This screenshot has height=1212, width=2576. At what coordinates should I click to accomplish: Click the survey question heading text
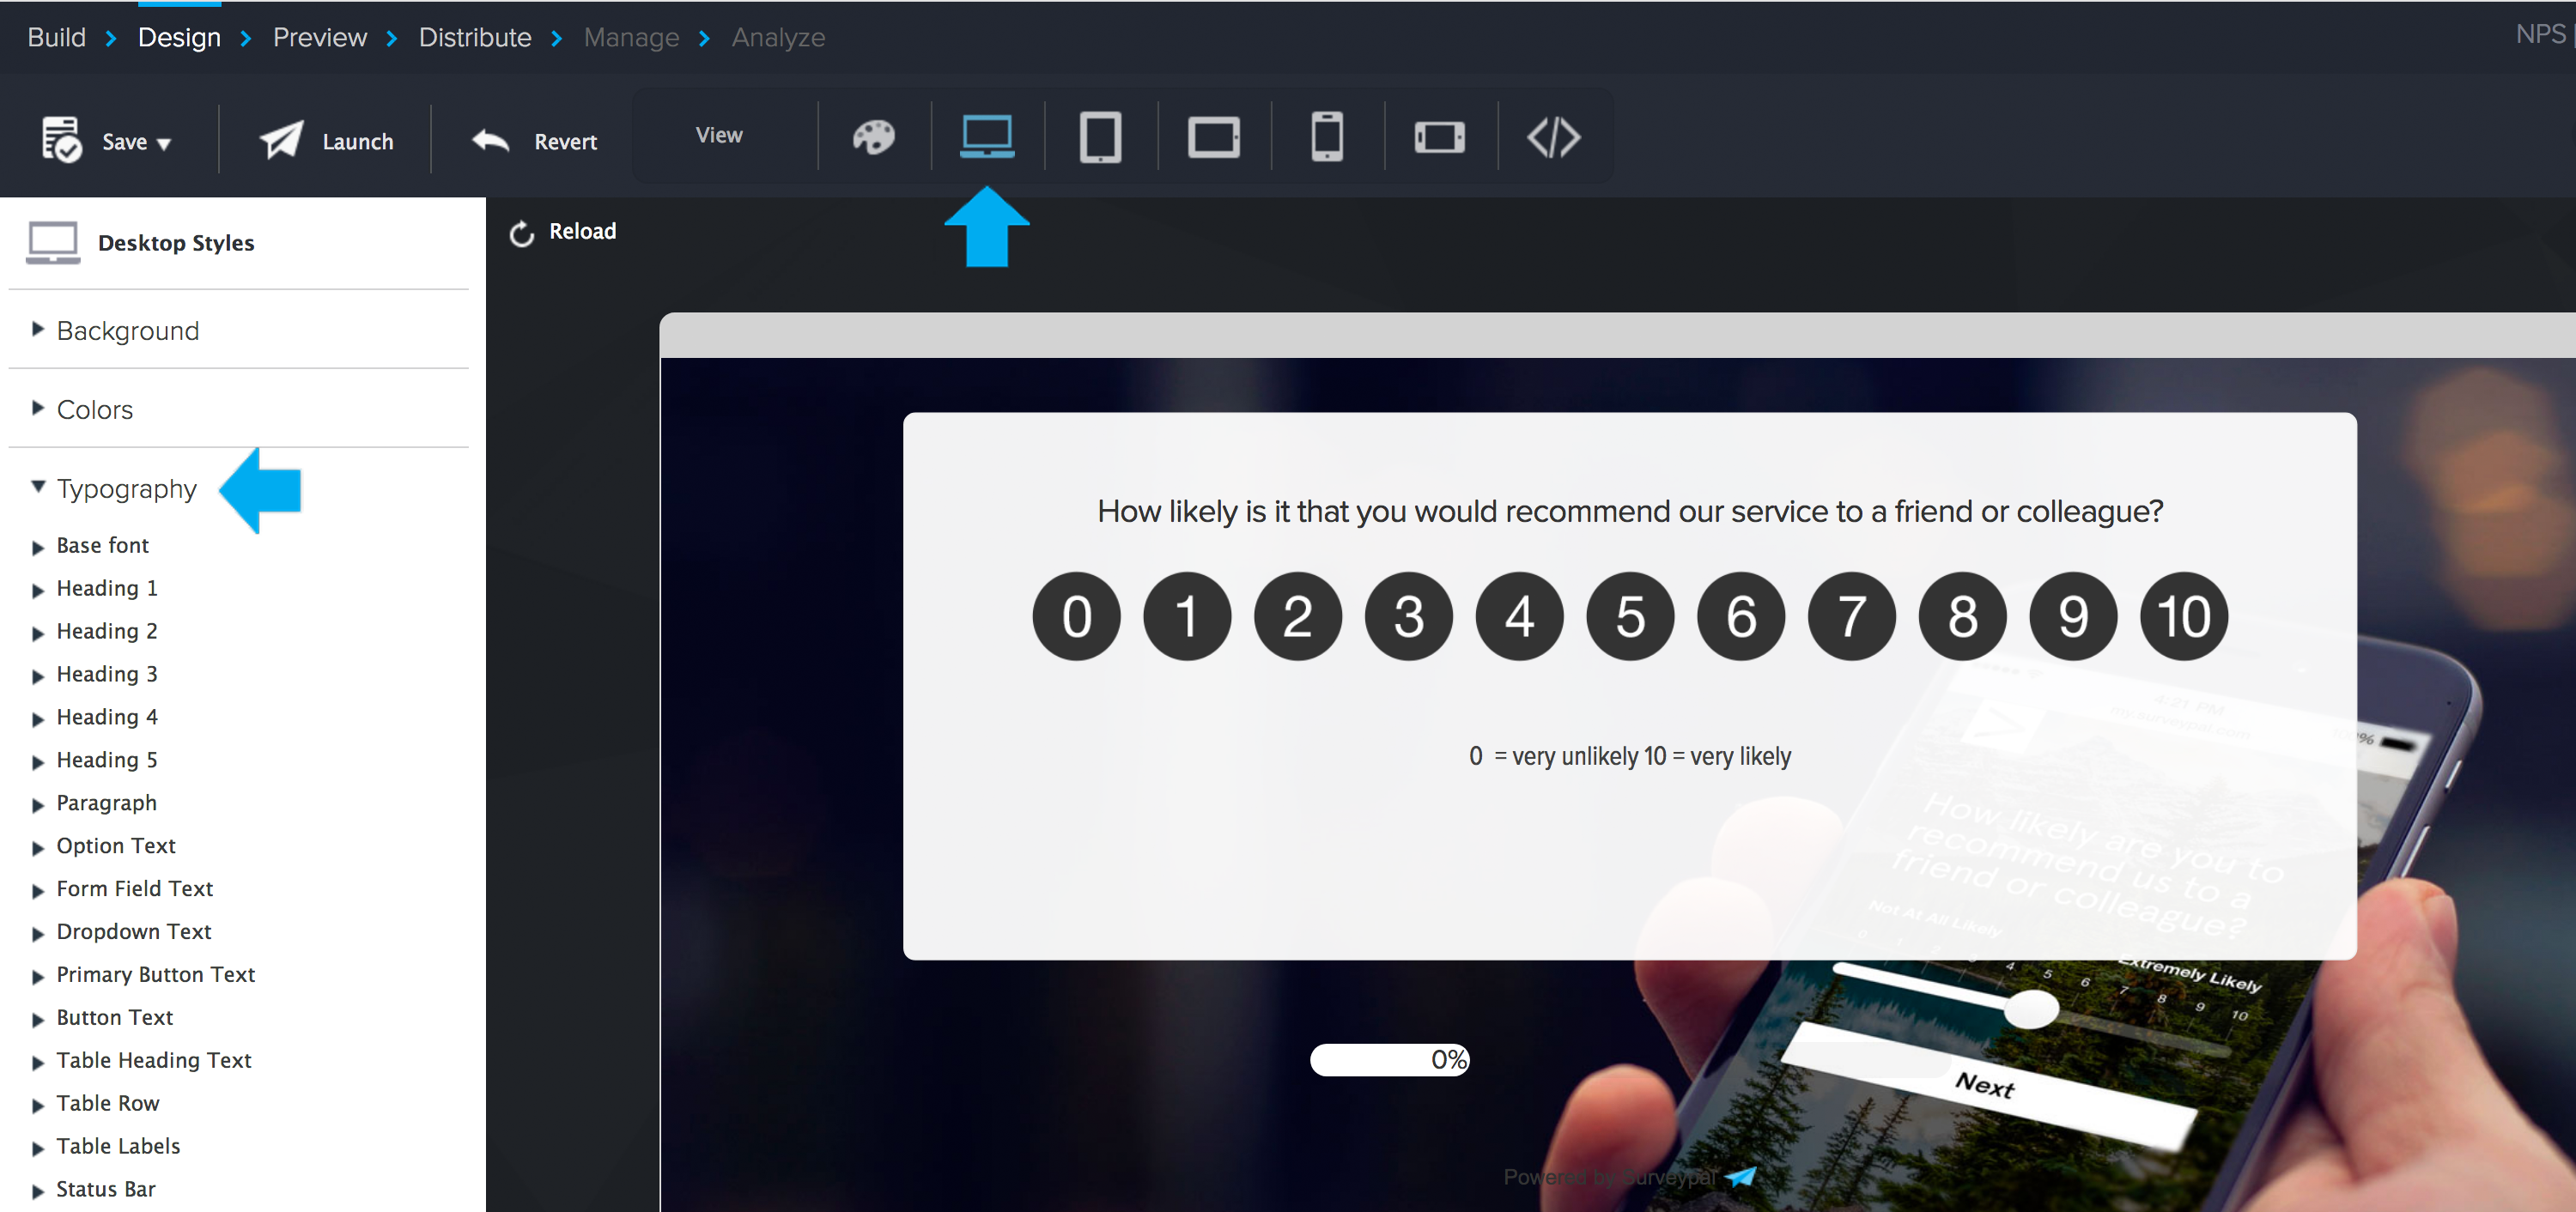click(x=1630, y=512)
